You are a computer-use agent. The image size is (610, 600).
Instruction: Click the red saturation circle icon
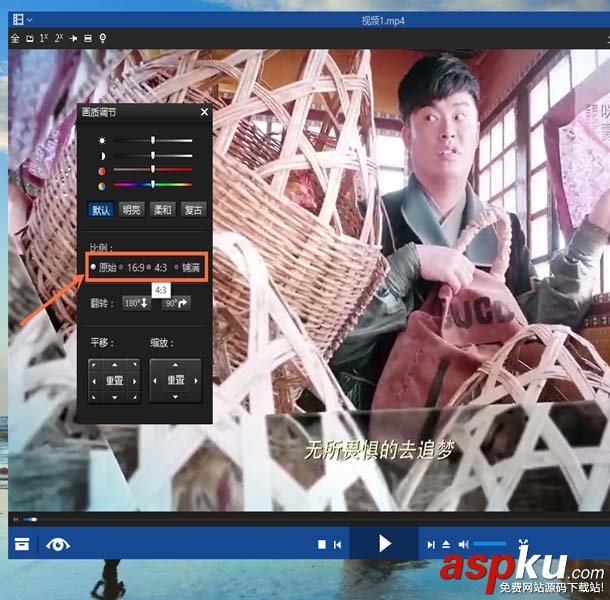pyautogui.click(x=102, y=170)
